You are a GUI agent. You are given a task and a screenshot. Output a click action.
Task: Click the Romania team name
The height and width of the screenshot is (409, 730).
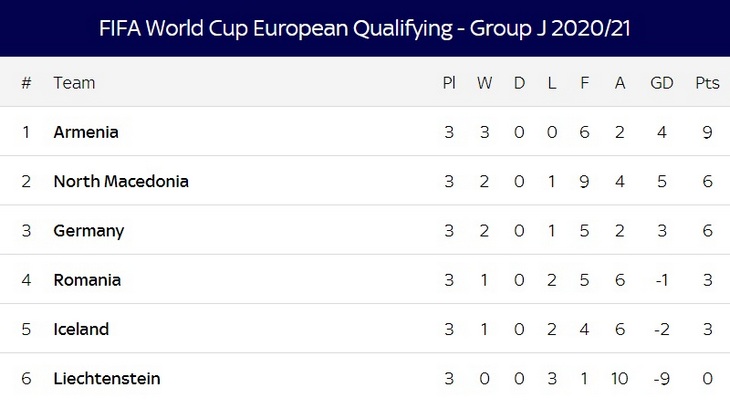(87, 280)
